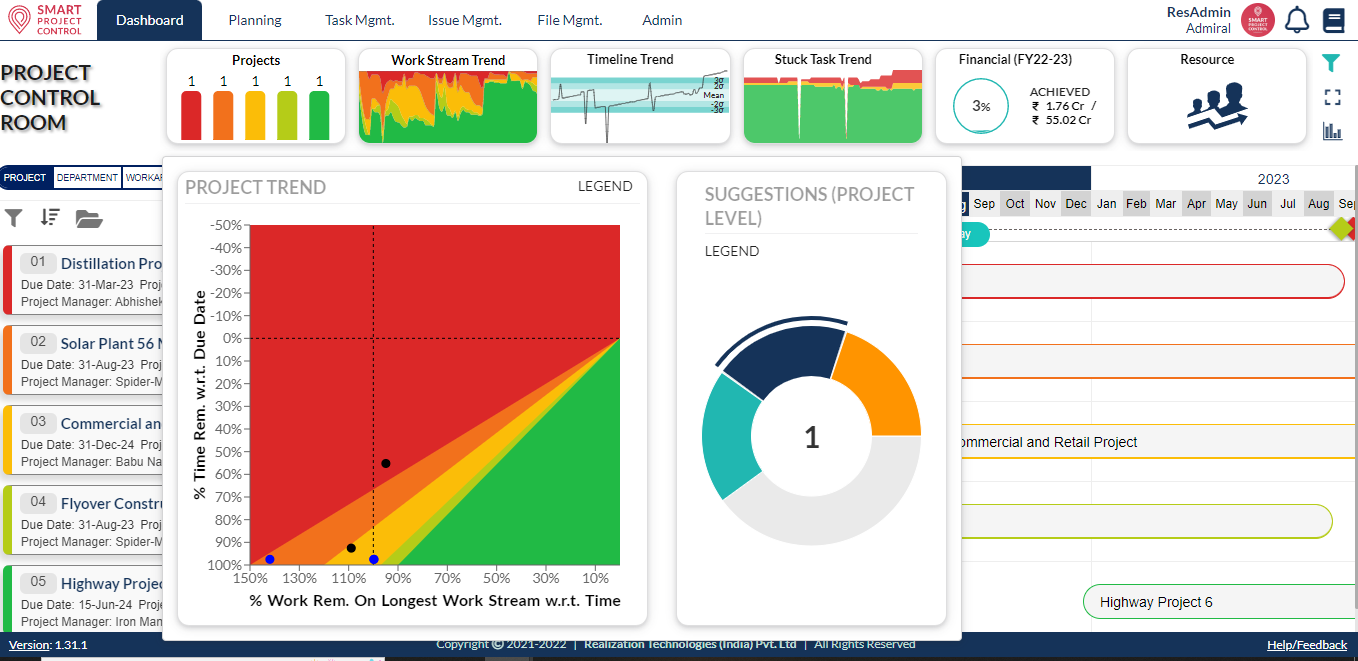This screenshot has width=1358, height=661.
Task: Click the hamburger menu icon beside the bell
Action: pos(1336,19)
